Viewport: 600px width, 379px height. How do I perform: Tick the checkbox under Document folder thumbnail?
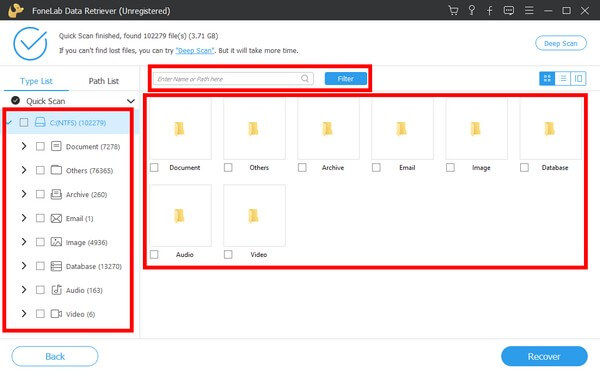coord(154,167)
